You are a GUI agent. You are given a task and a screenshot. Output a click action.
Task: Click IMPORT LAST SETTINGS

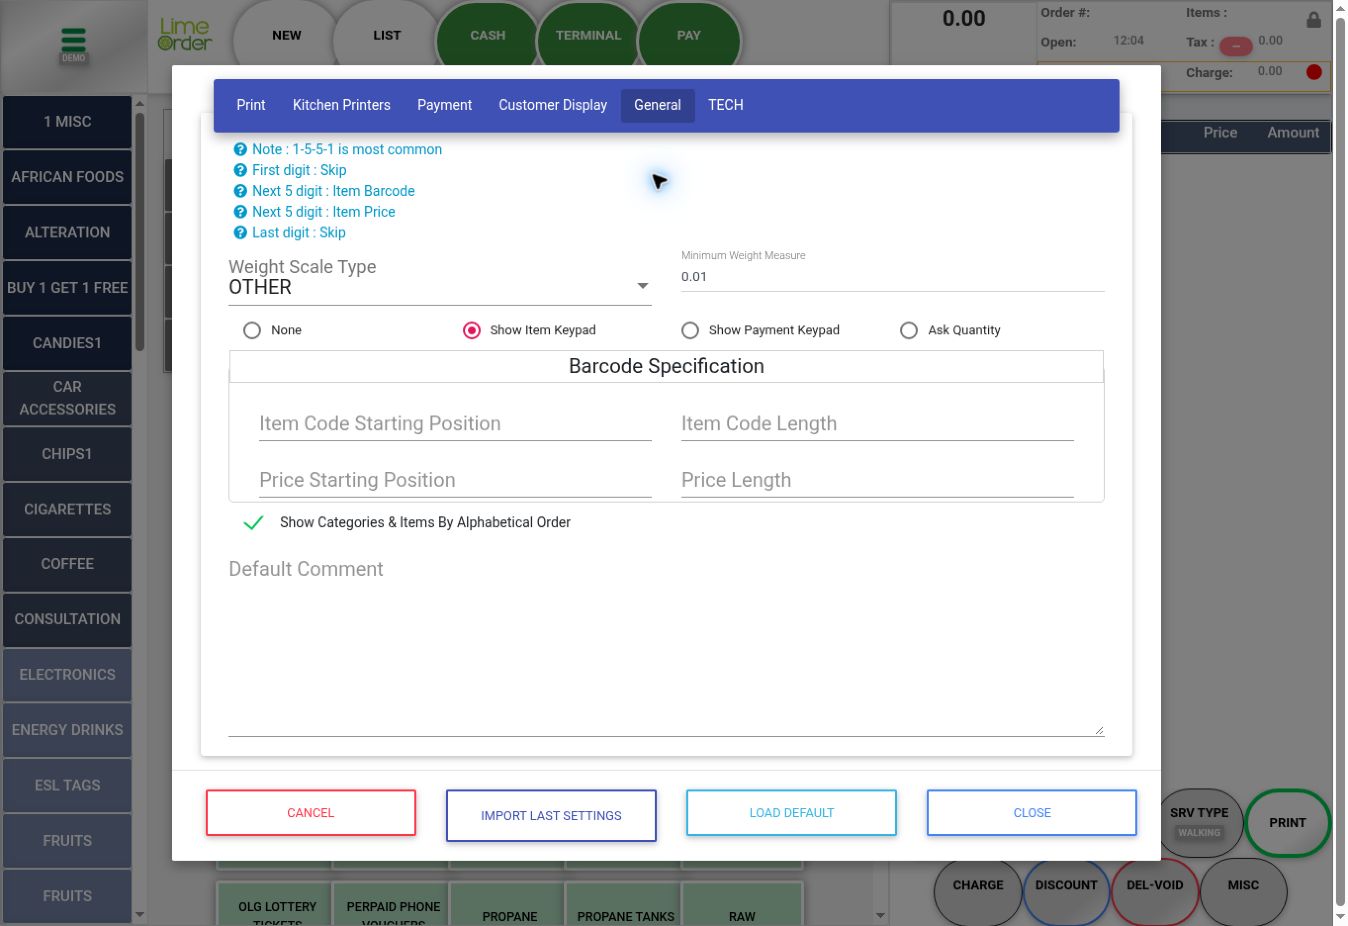[551, 816]
